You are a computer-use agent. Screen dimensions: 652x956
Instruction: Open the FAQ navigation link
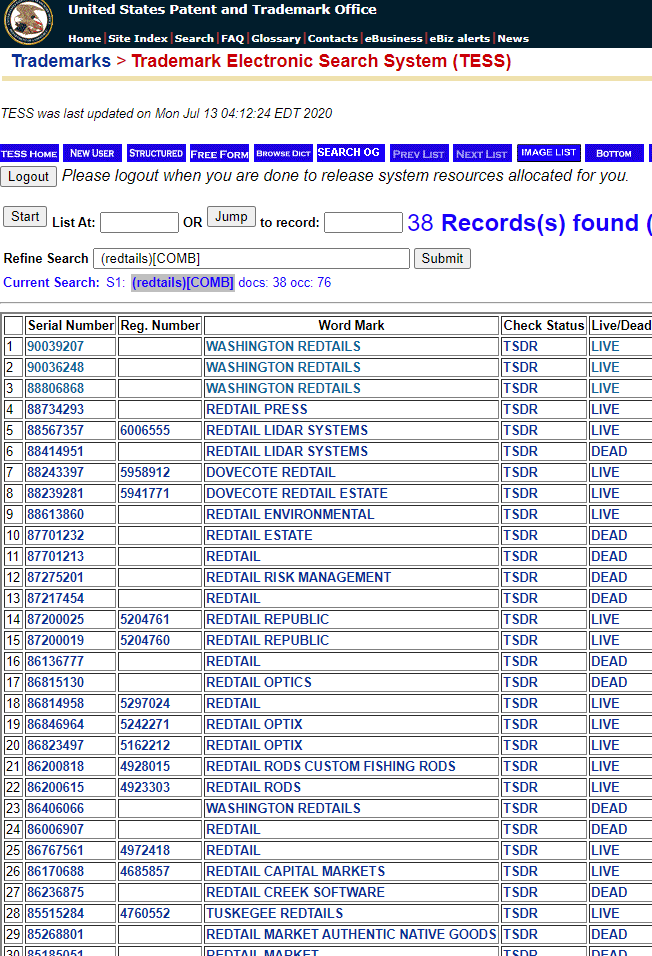[x=232, y=38]
